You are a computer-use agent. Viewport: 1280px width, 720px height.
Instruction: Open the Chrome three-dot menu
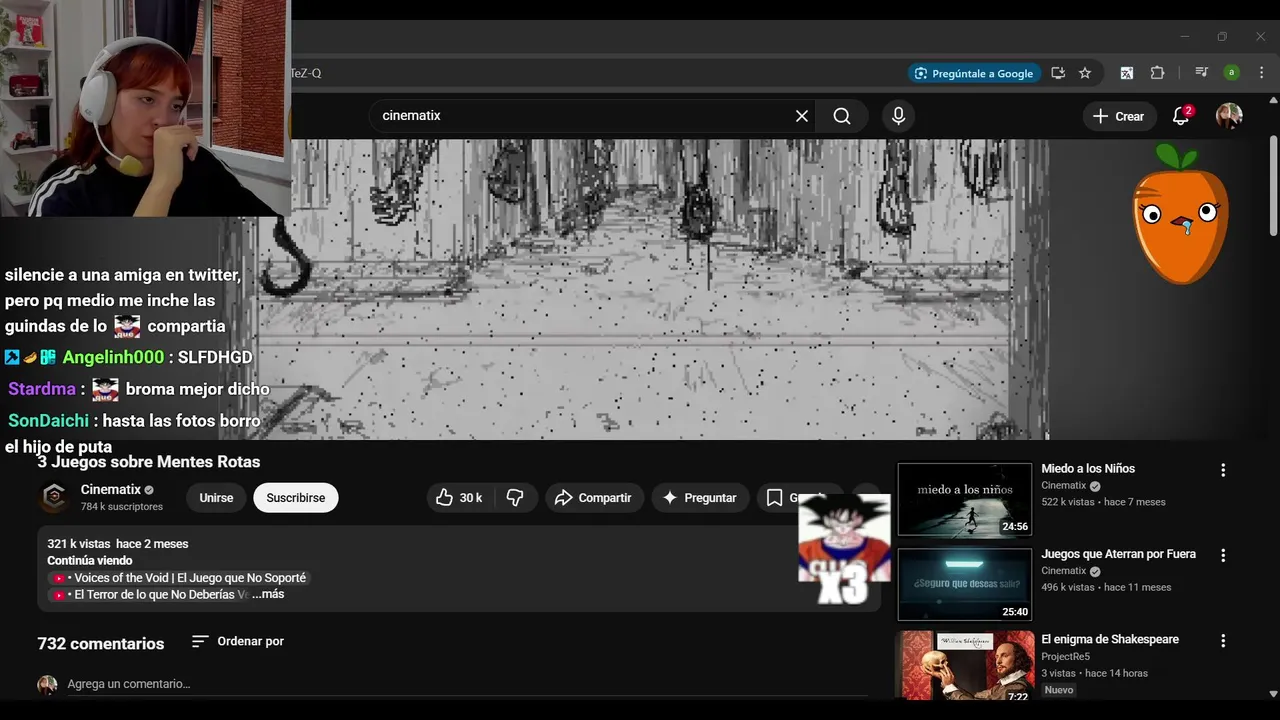[1262, 73]
